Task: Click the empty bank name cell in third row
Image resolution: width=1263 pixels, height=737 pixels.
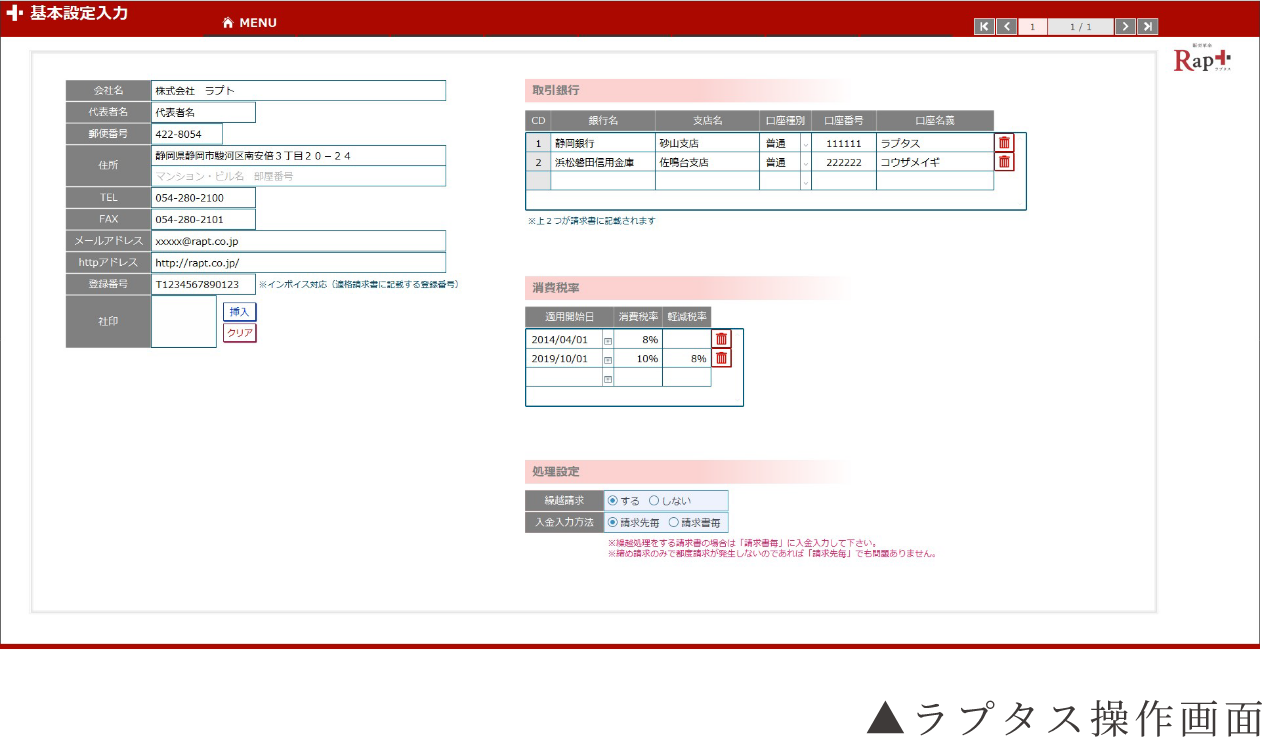Action: click(603, 181)
